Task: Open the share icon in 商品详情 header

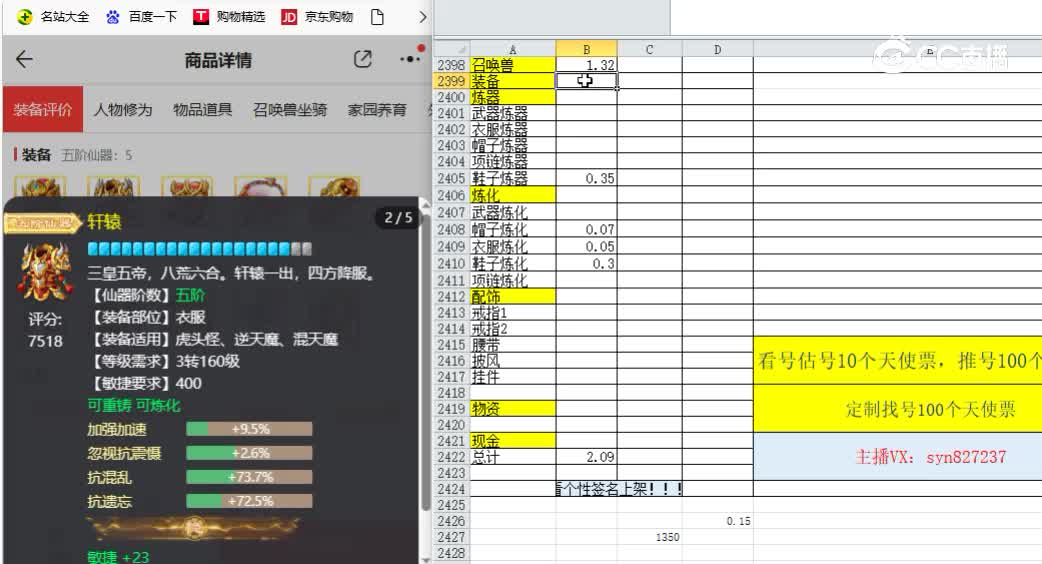Action: [x=363, y=59]
